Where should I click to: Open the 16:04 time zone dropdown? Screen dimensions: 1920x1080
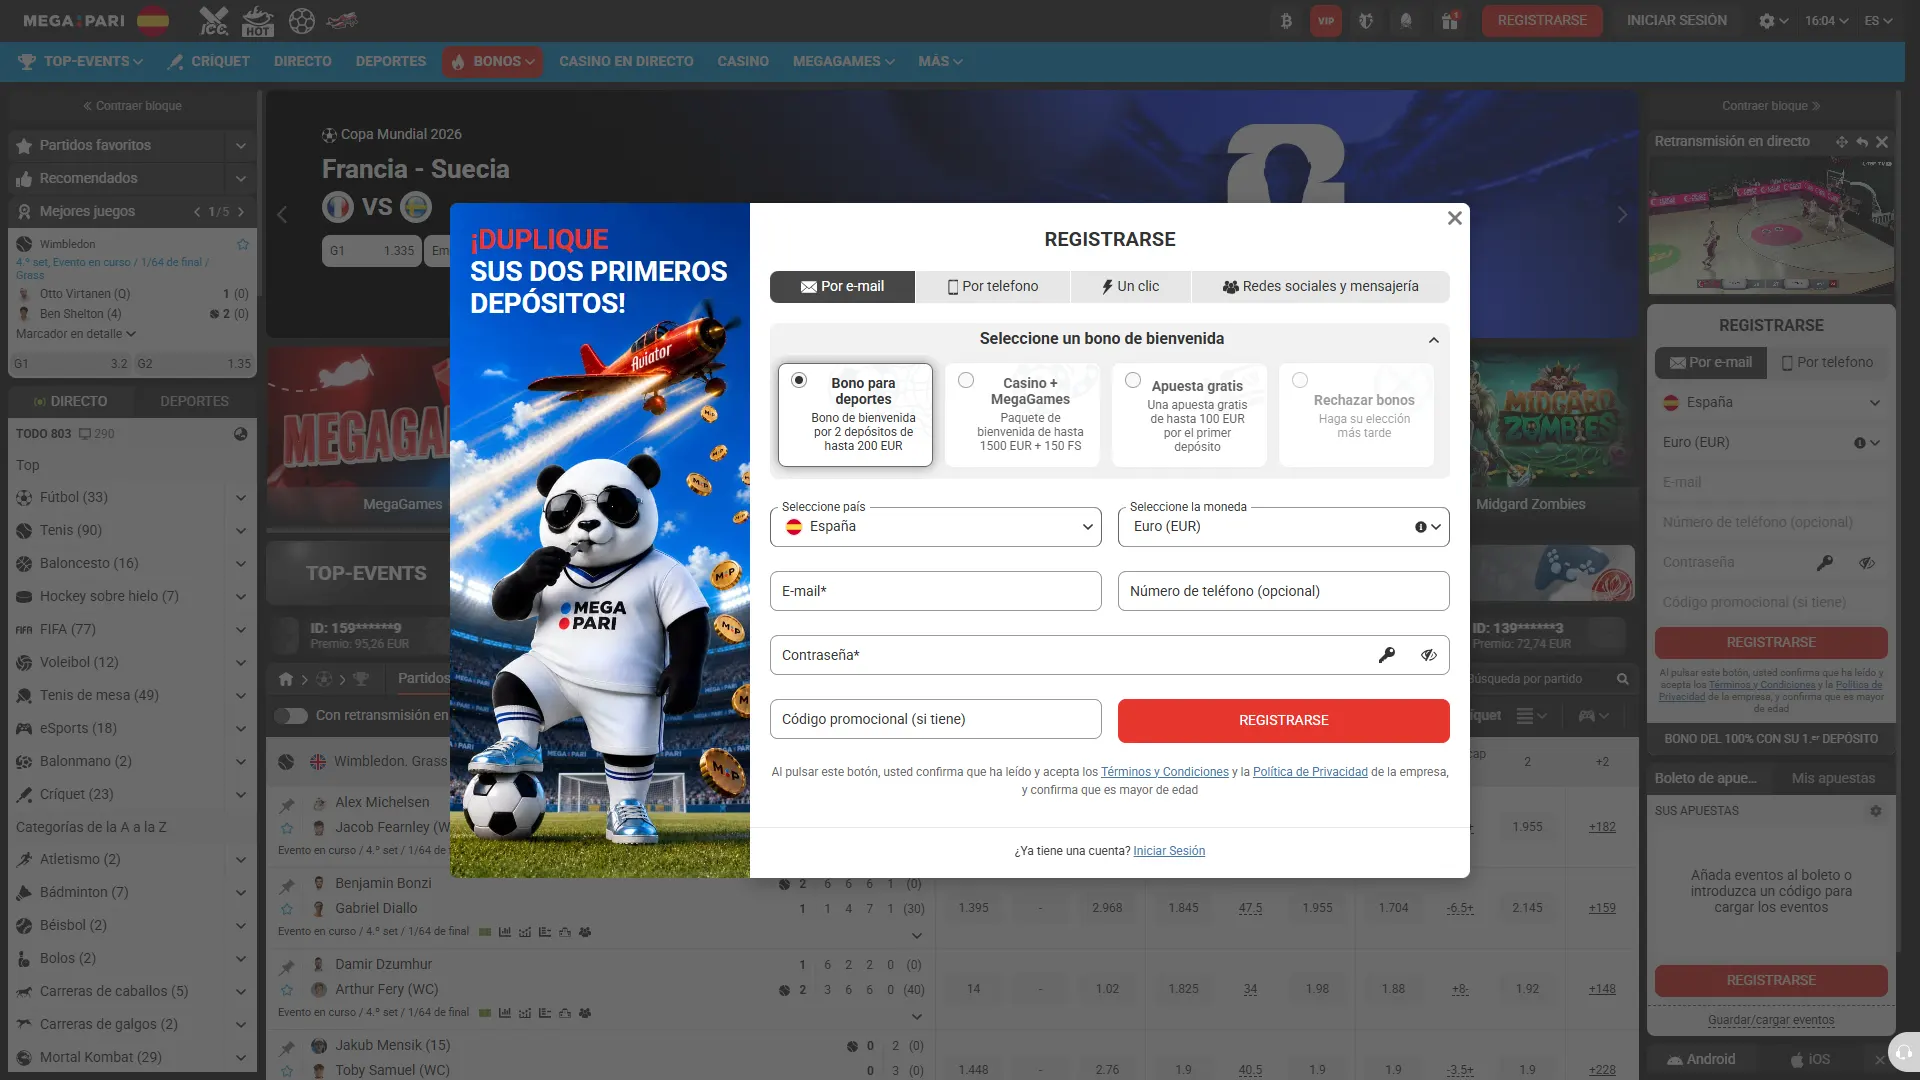pyautogui.click(x=1826, y=21)
